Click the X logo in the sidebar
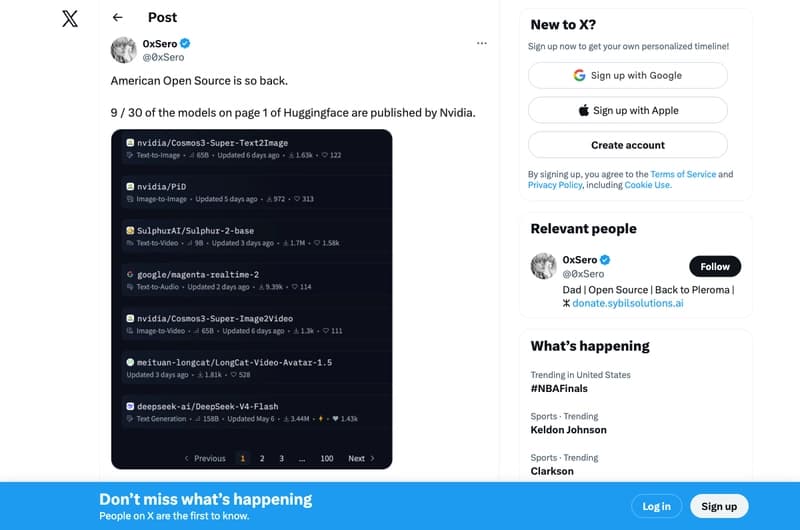800x530 pixels. (70, 19)
